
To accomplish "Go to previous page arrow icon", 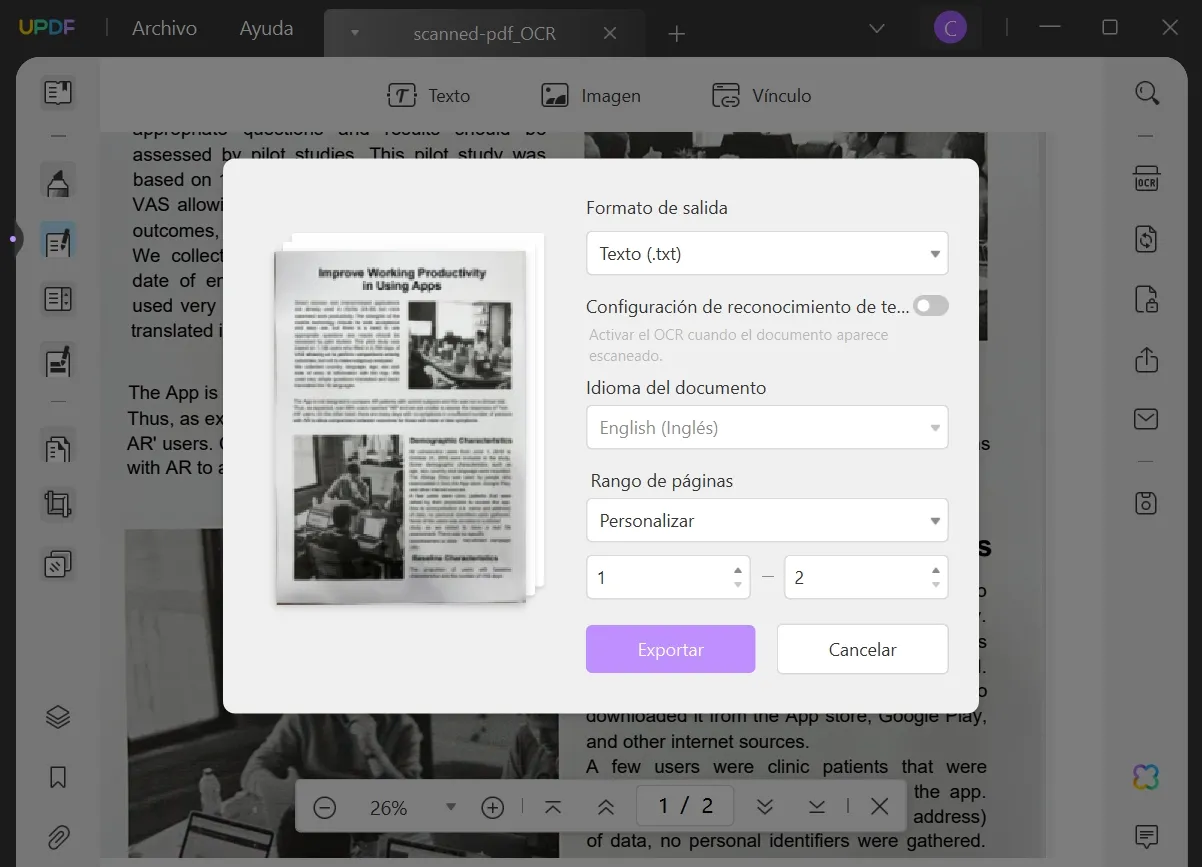I will 605,807.
